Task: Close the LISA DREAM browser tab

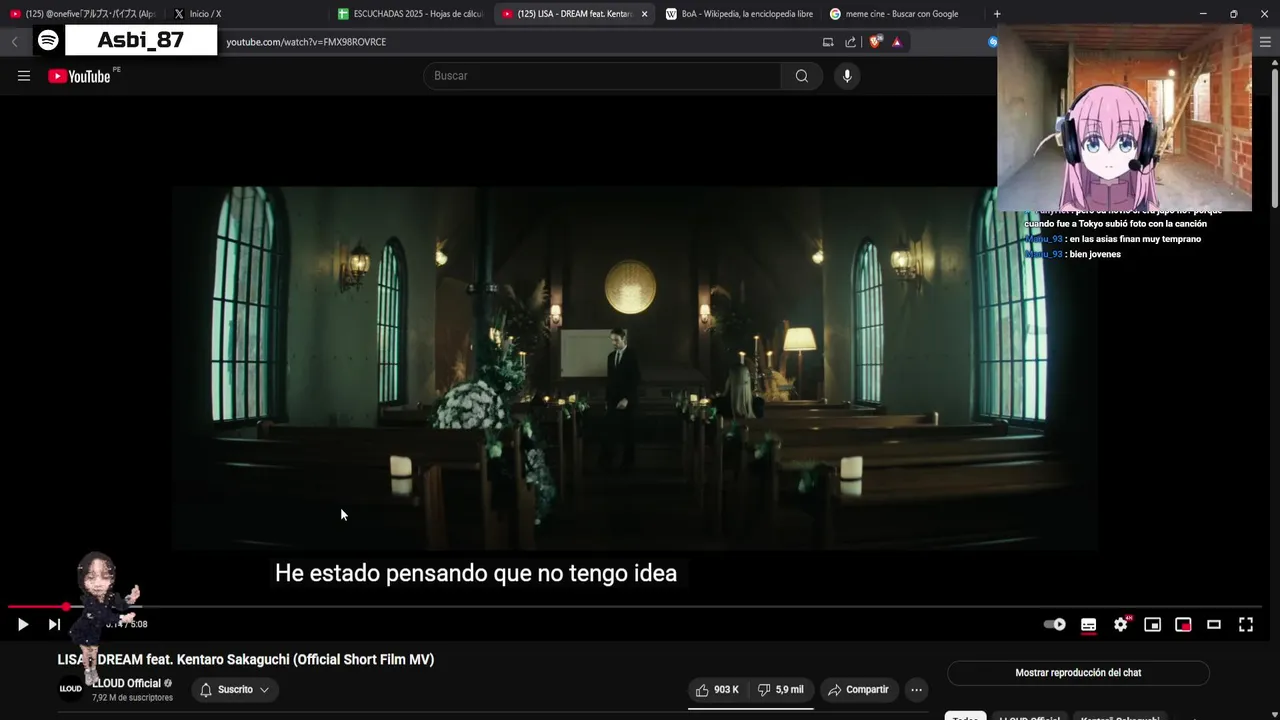Action: [x=644, y=14]
